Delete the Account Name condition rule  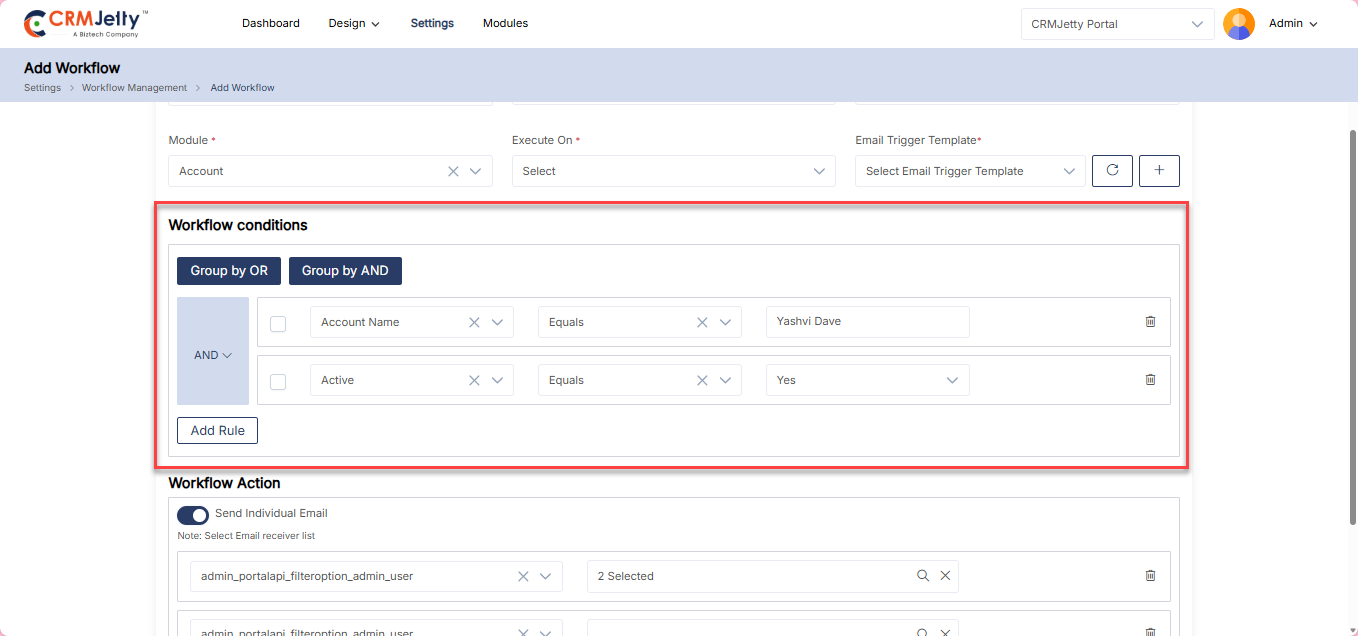point(1150,322)
